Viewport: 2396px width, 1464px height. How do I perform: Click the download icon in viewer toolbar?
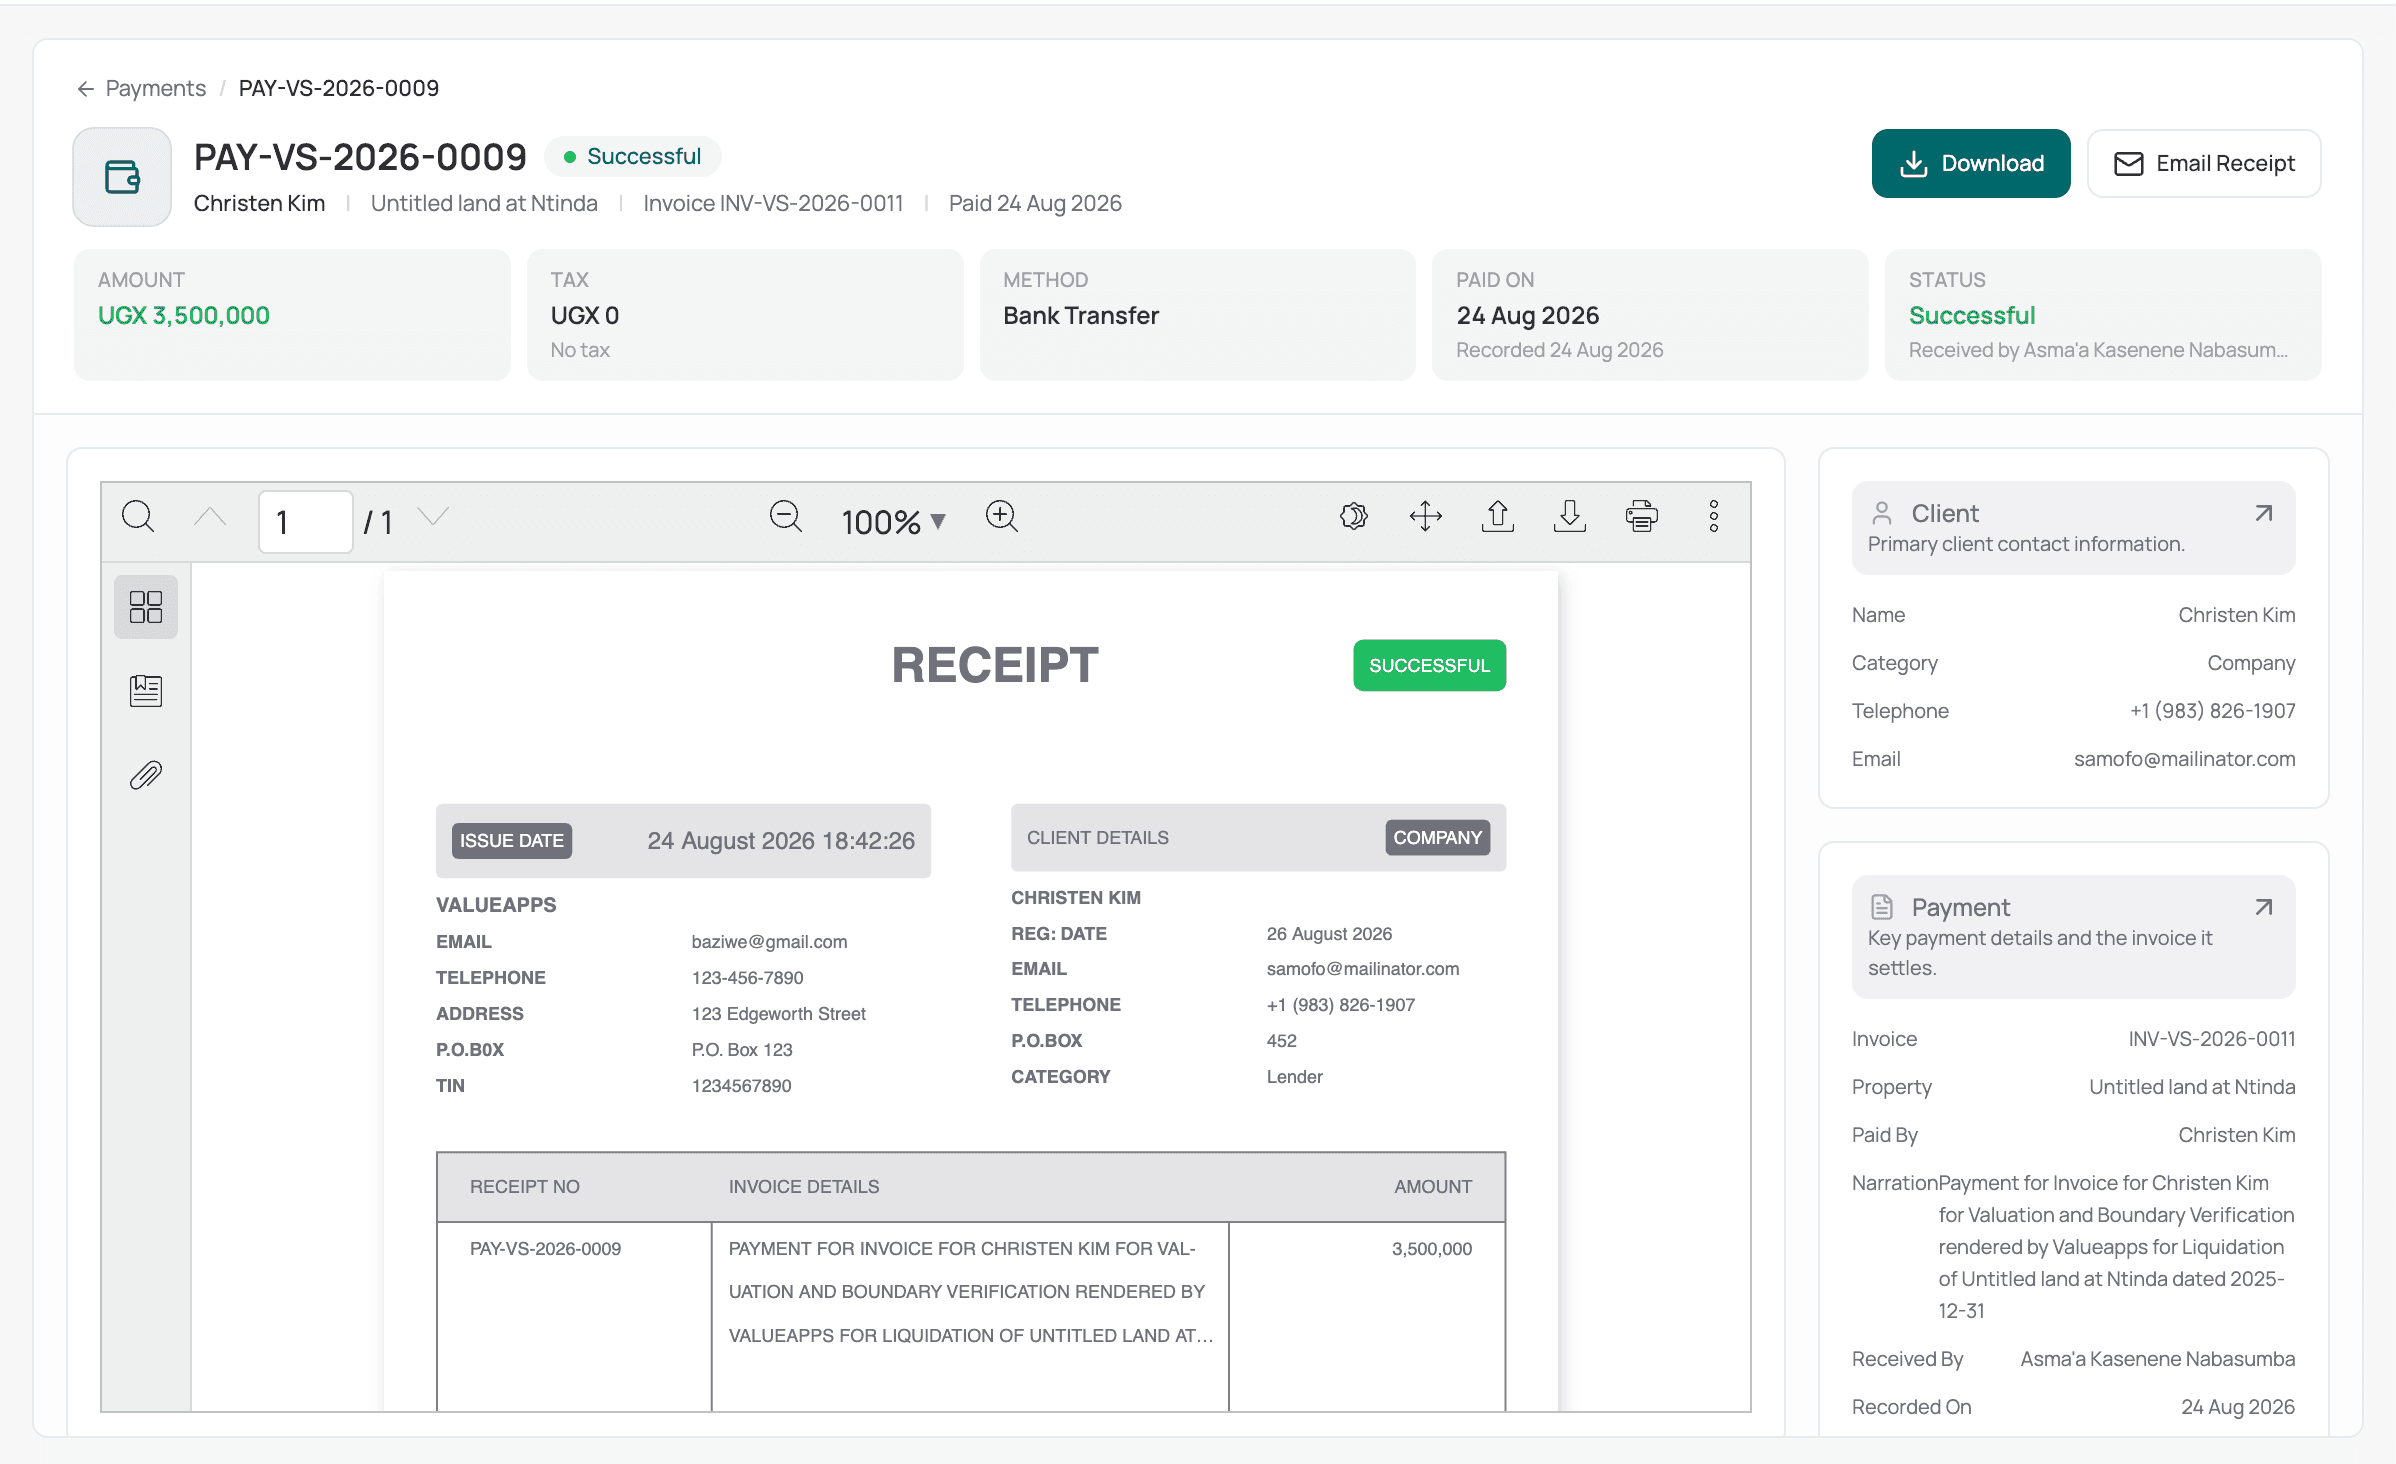click(1570, 517)
